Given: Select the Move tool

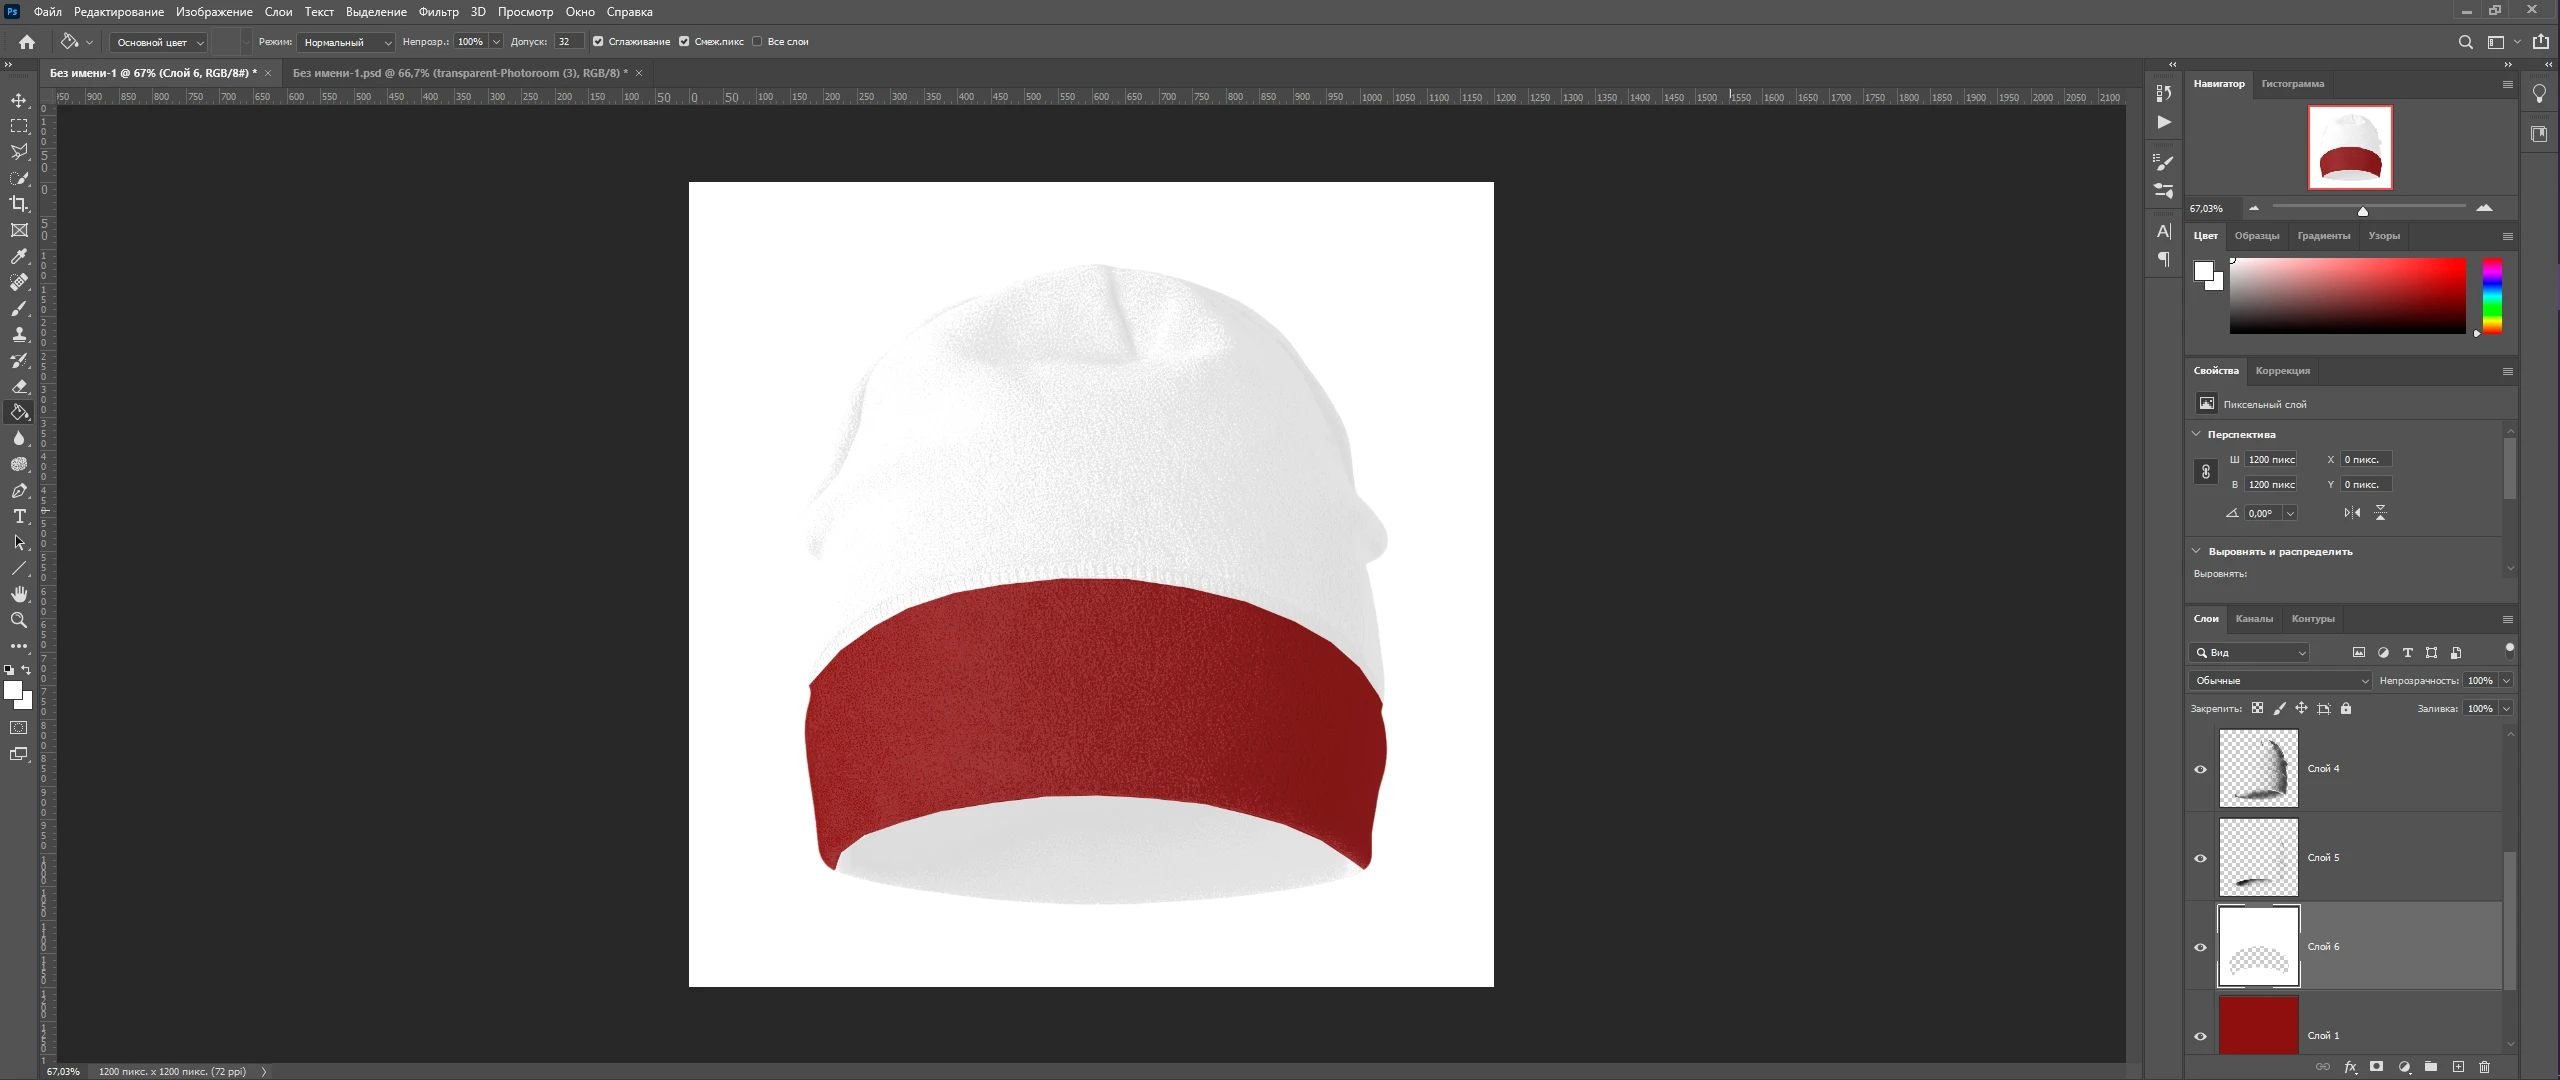Looking at the screenshot, I should (19, 100).
